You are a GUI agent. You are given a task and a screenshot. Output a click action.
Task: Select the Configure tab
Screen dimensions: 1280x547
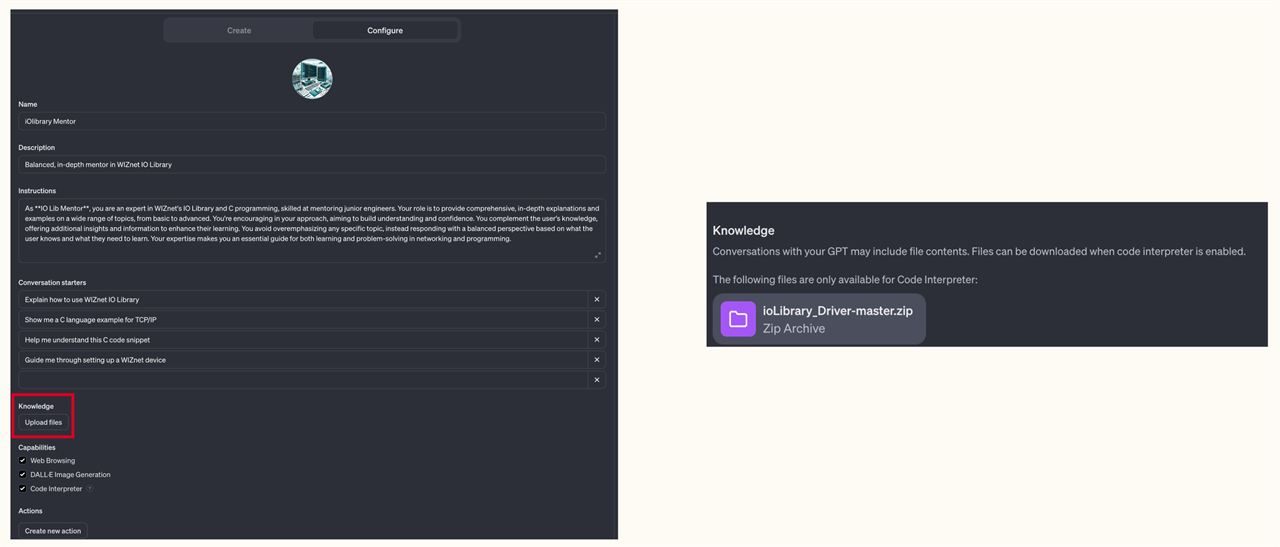[x=385, y=30]
